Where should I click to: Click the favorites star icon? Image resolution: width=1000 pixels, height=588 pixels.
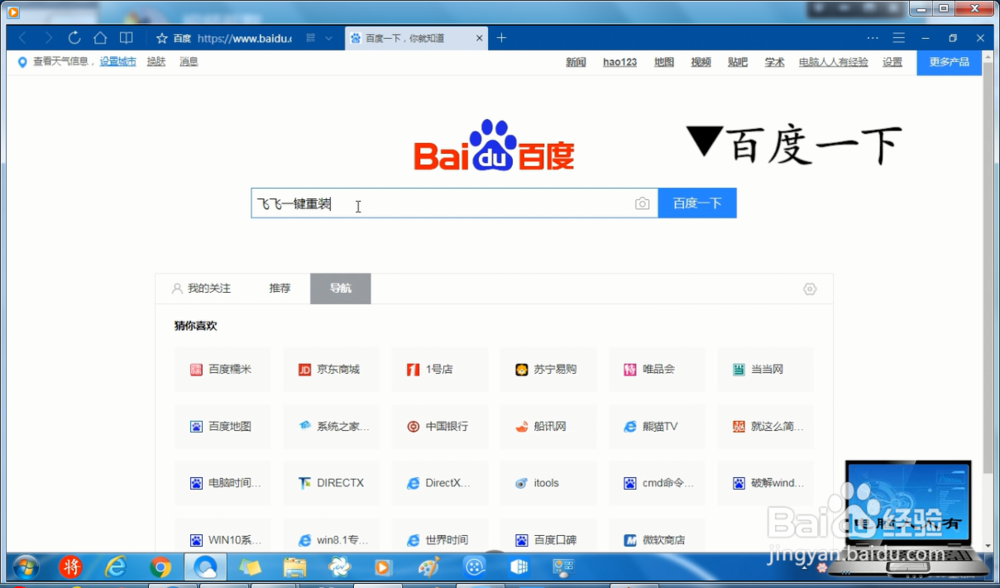(162, 38)
